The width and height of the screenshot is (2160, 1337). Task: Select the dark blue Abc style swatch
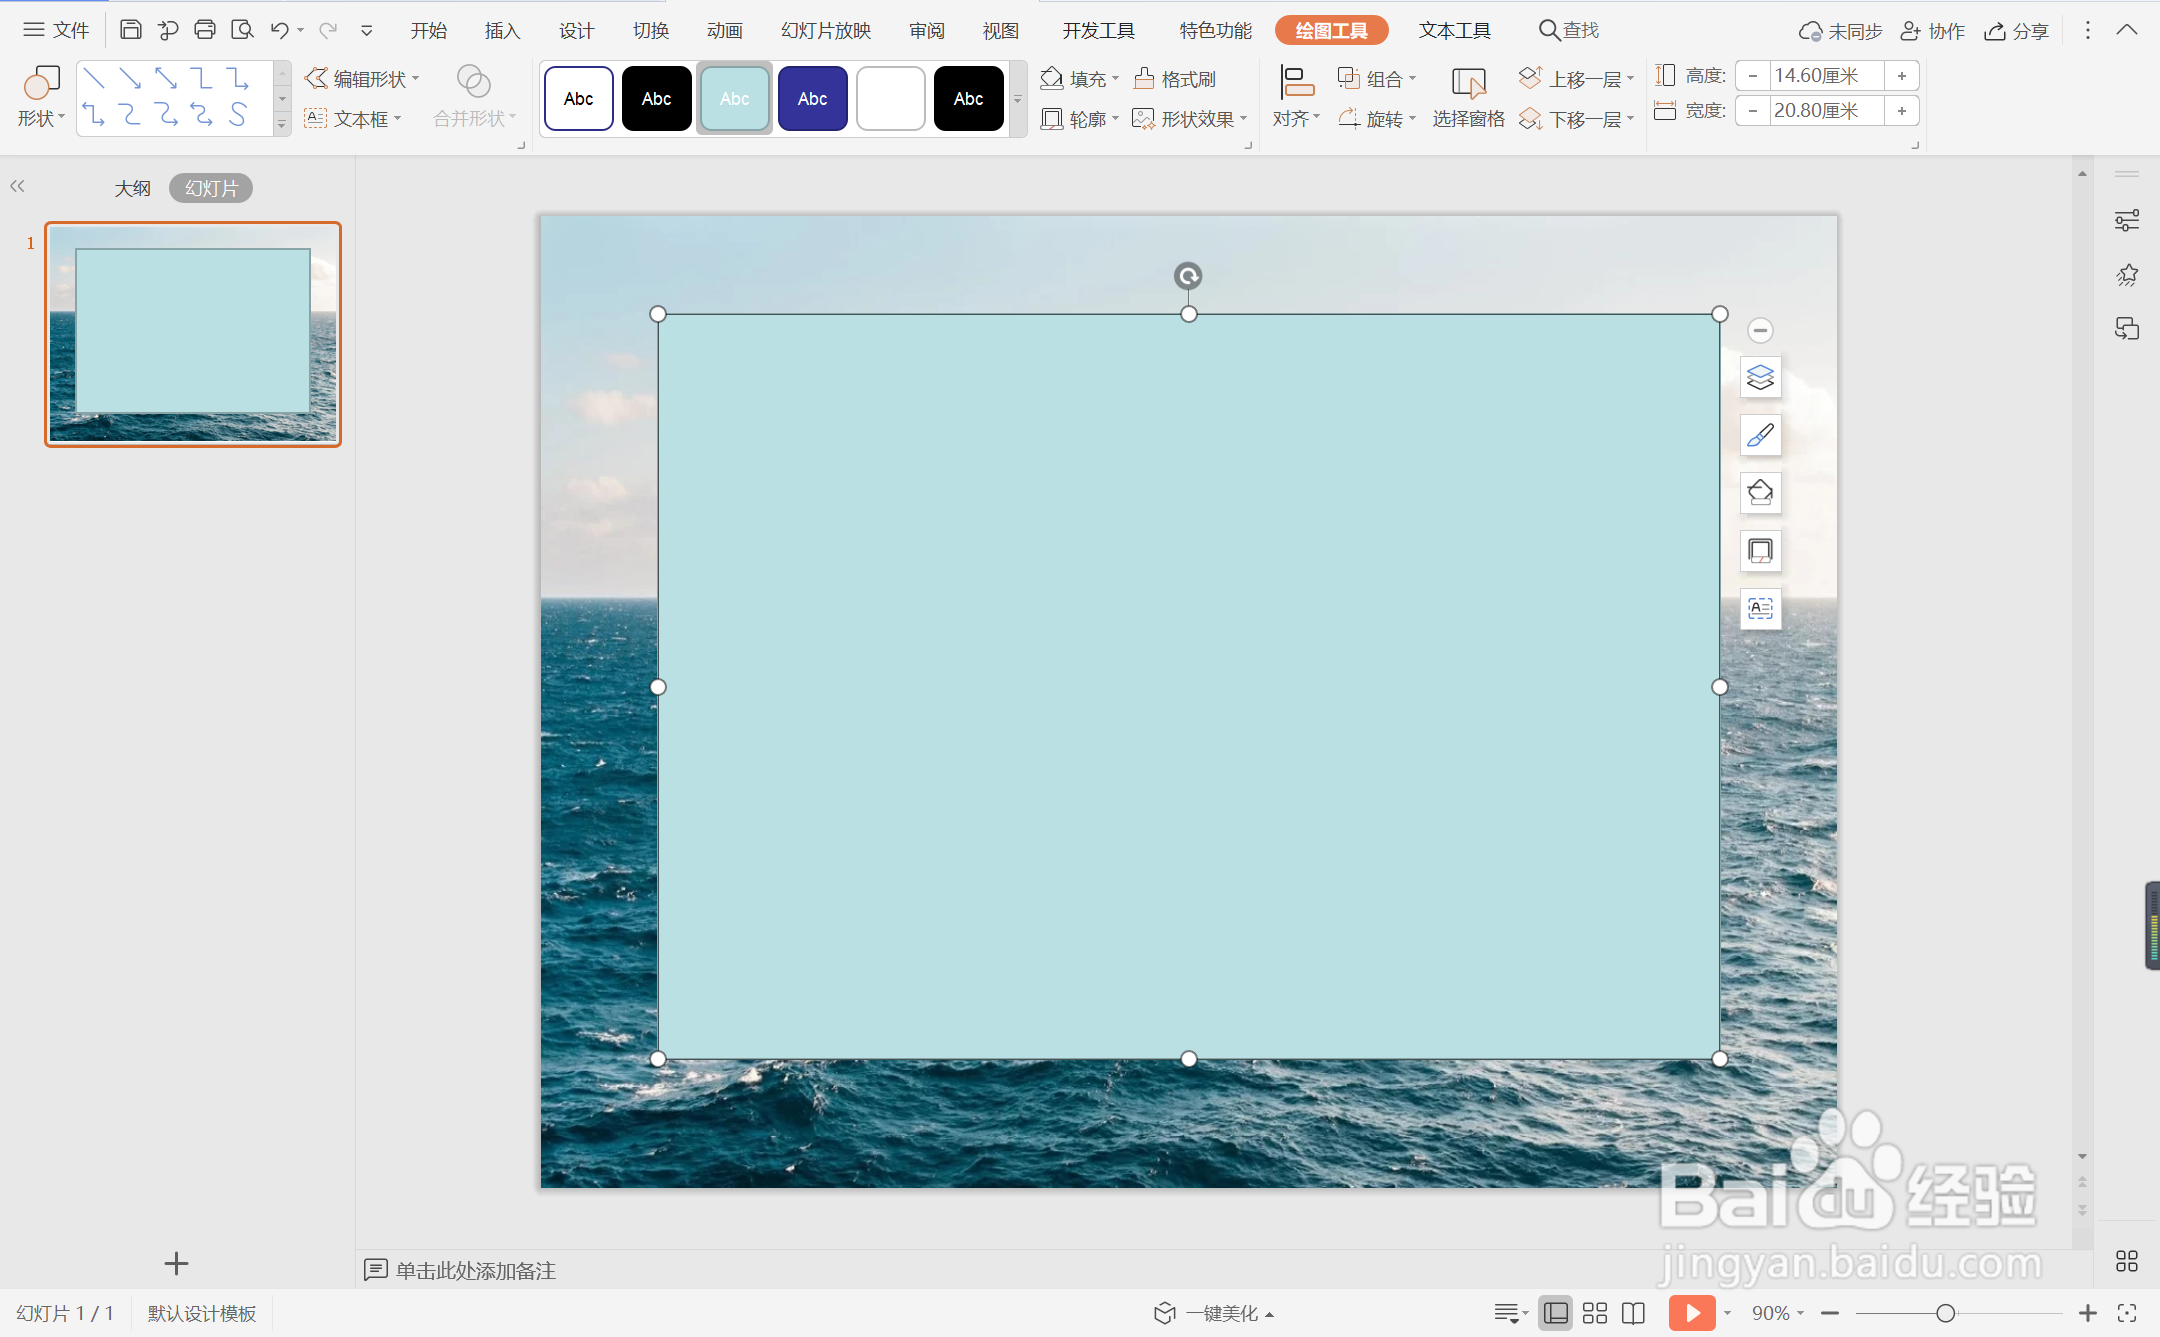click(x=812, y=99)
